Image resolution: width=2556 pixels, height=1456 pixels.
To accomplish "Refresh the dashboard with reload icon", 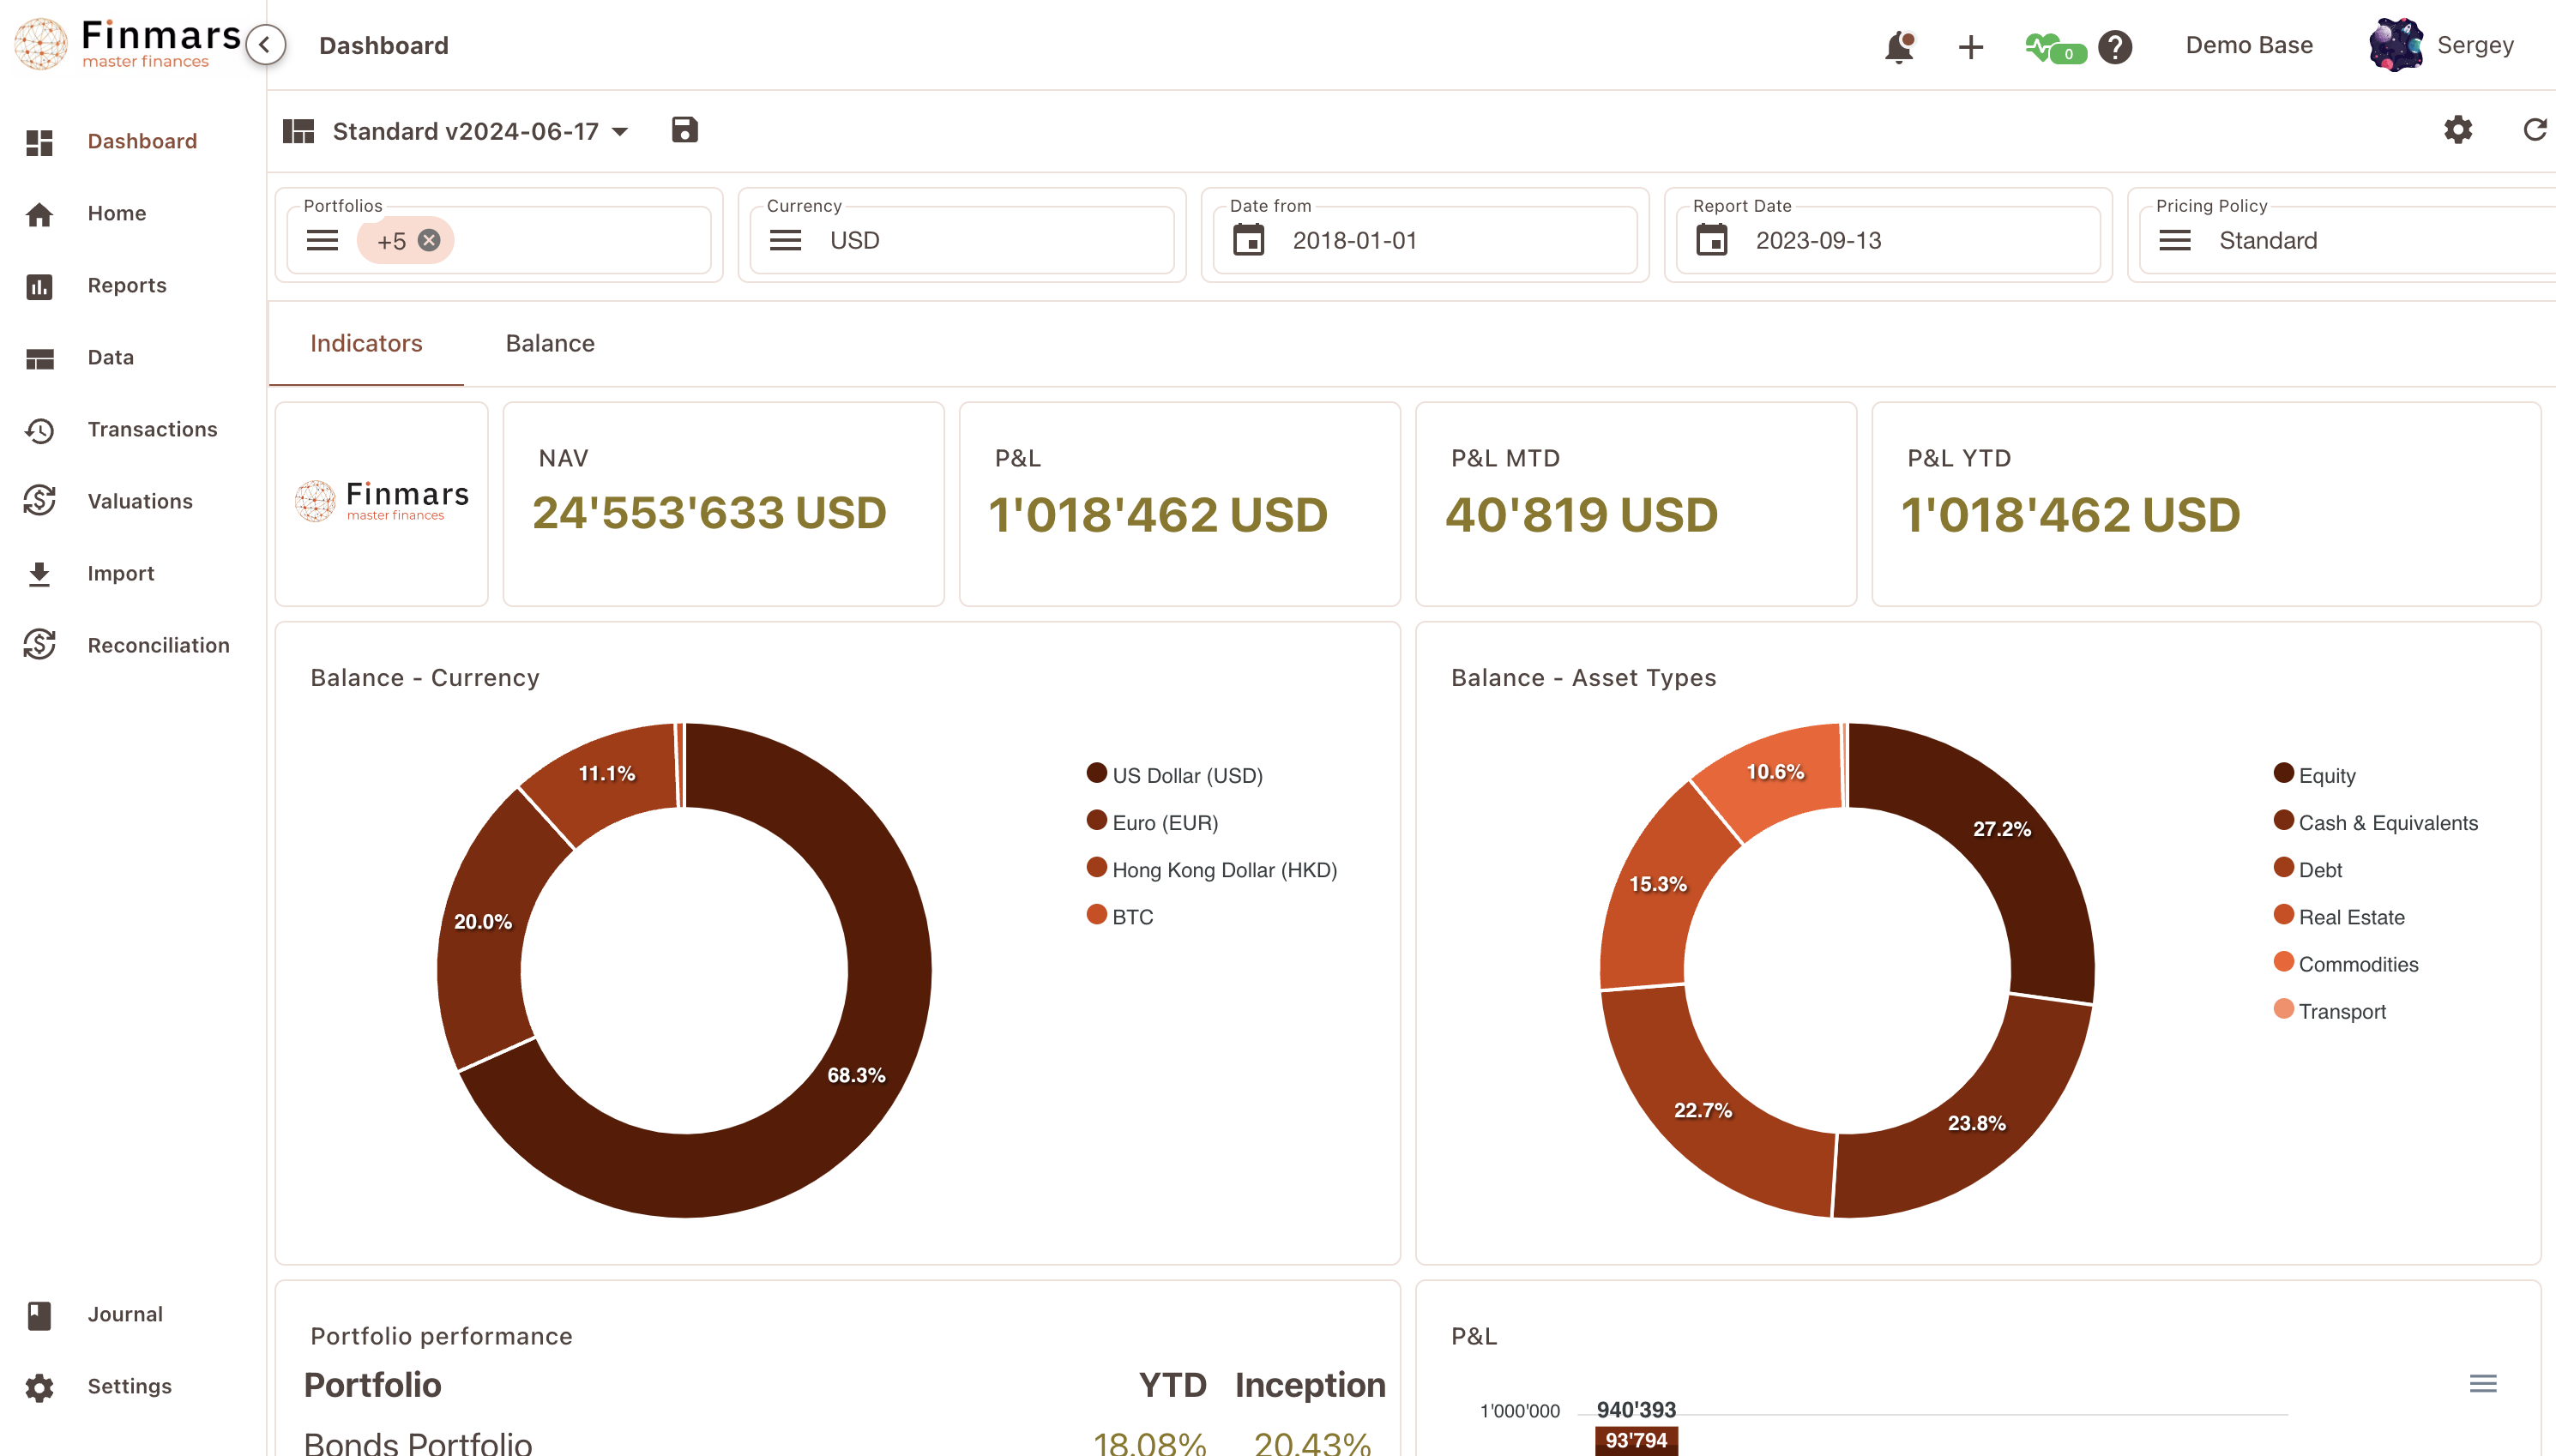I will pos(2534,130).
